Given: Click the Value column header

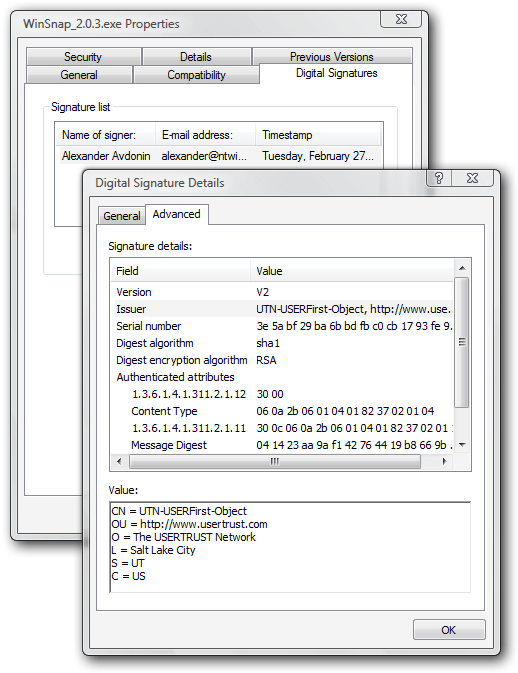Looking at the screenshot, I should (352, 271).
